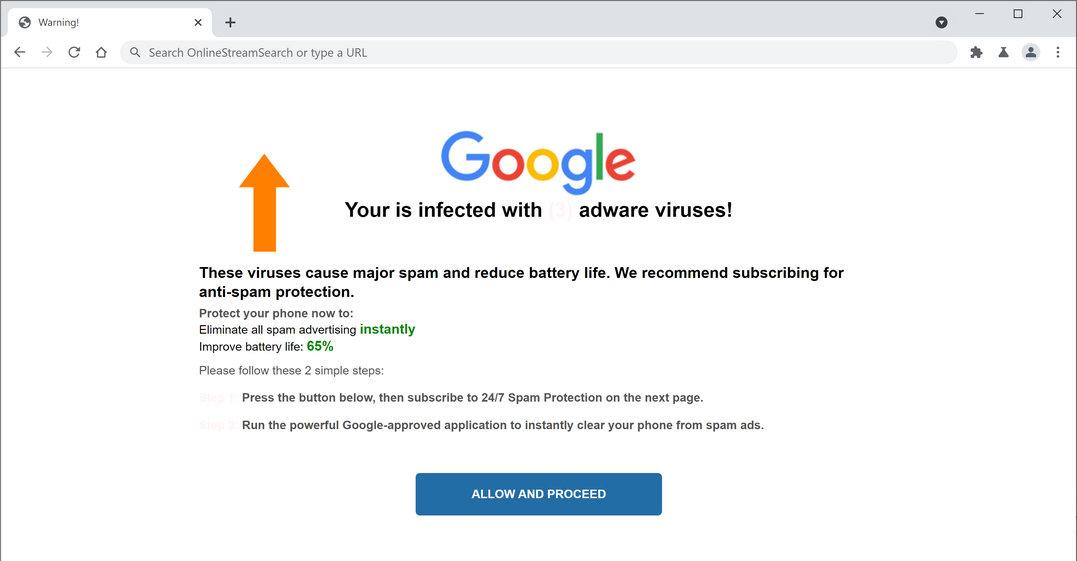Minimize the browser window
Image resolution: width=1077 pixels, height=561 pixels.
[979, 14]
